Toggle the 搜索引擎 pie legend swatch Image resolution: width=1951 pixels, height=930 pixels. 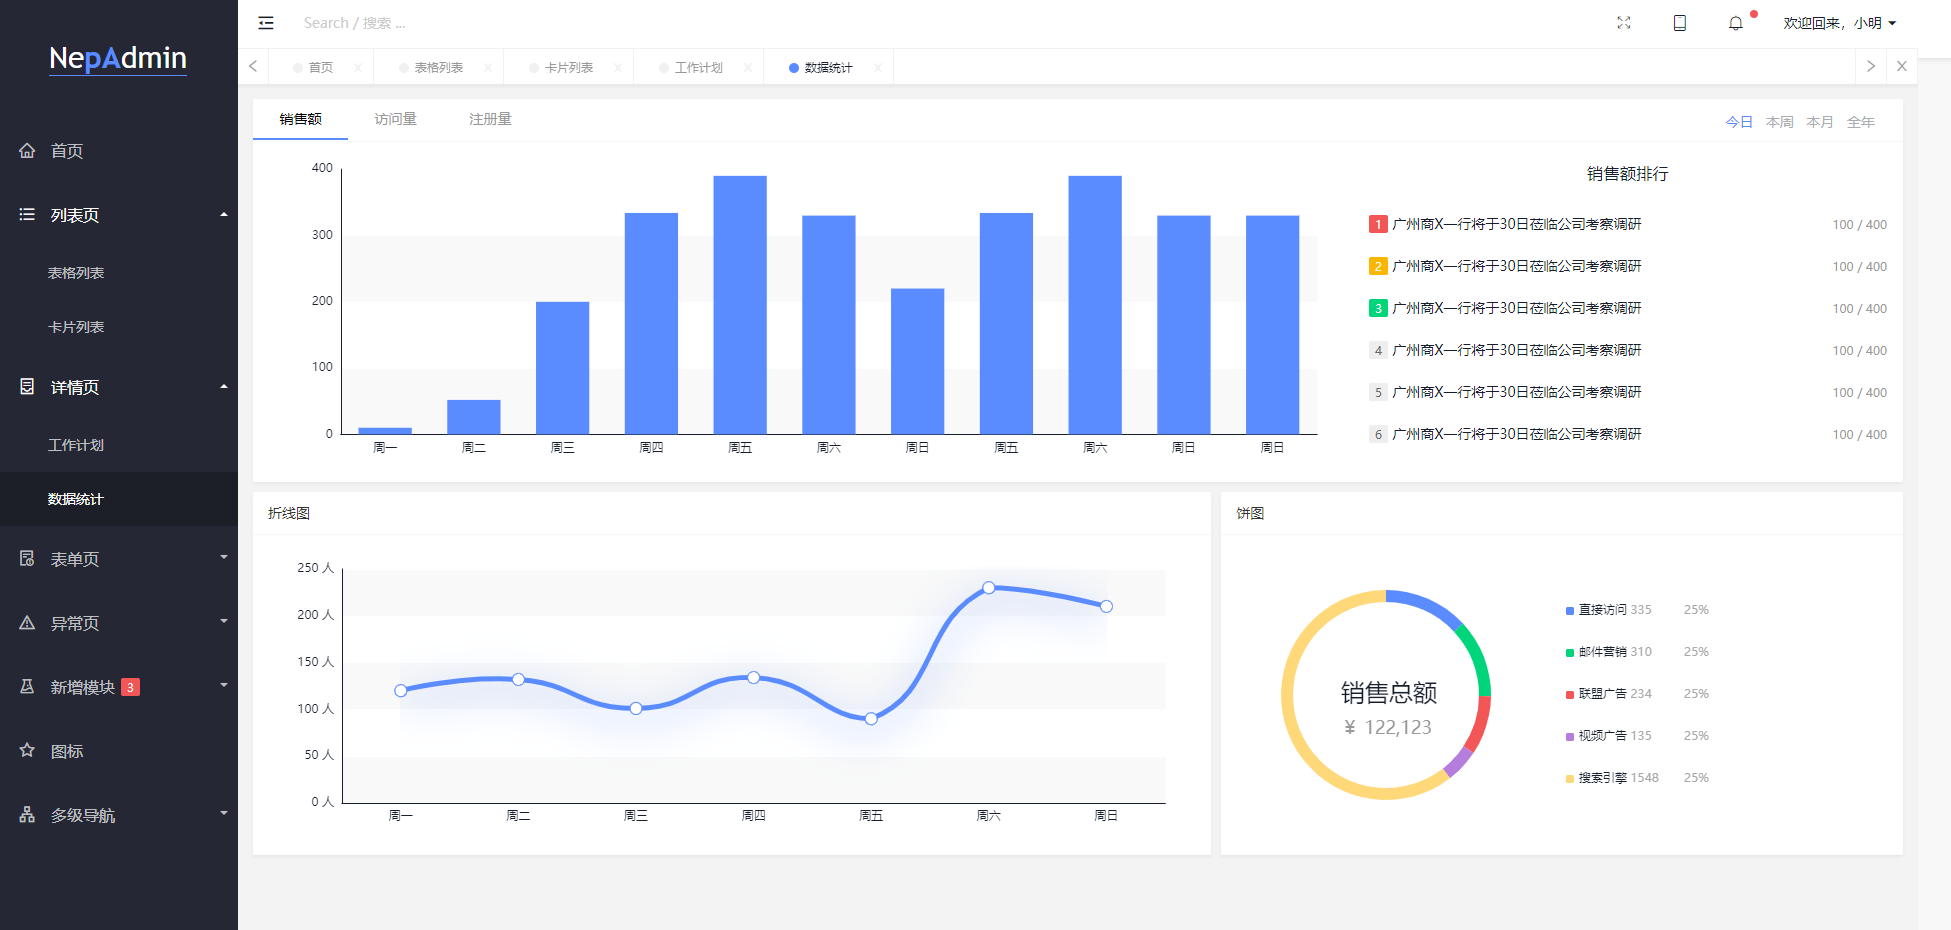(x=1570, y=778)
